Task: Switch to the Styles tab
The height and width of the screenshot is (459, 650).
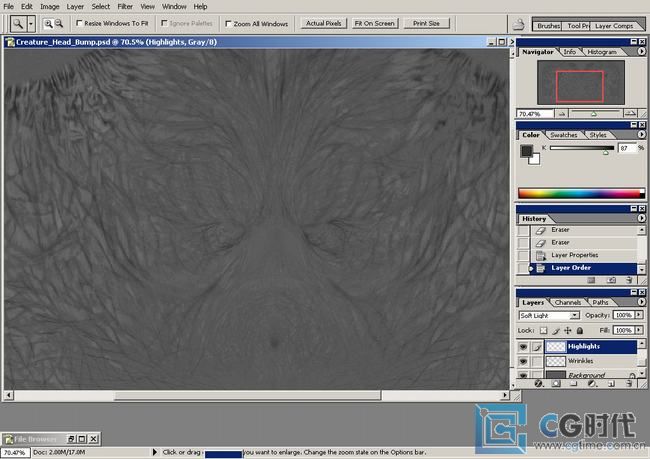Action: click(x=598, y=135)
